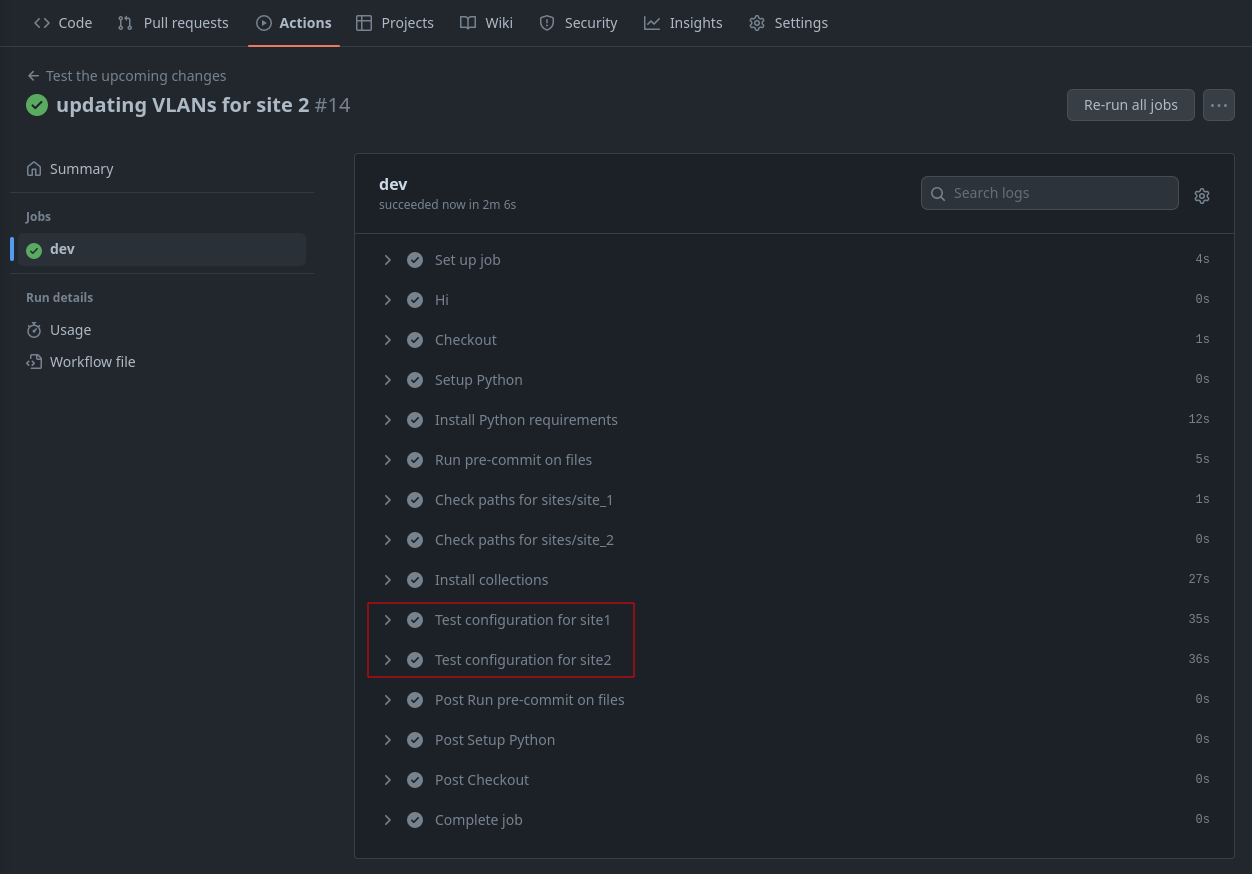Click the Workflow file icon in sidebar
This screenshot has height=874, width=1252.
click(x=34, y=362)
